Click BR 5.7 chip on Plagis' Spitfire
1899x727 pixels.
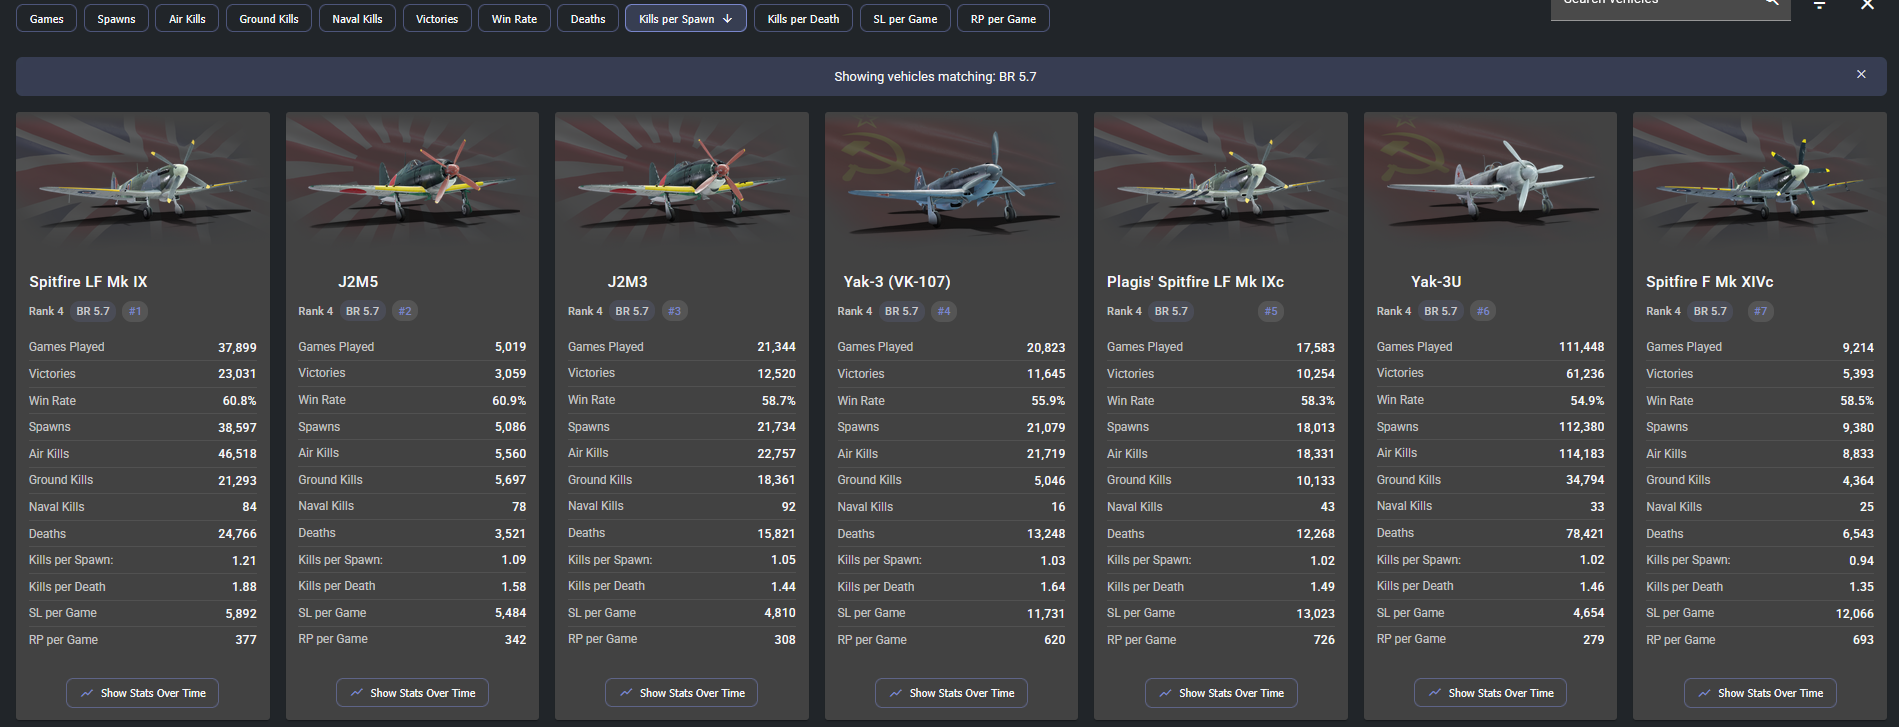click(x=1171, y=311)
